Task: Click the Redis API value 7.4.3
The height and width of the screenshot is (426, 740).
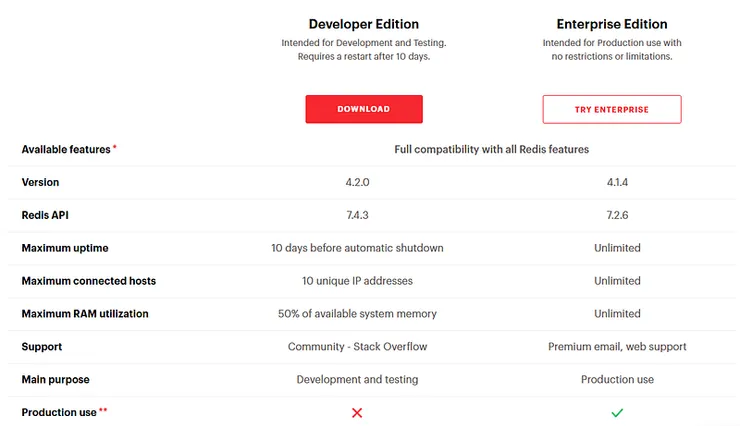Action: coord(357,215)
